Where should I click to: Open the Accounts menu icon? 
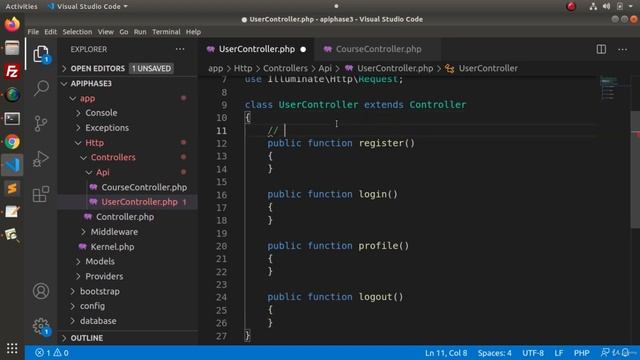pyautogui.click(x=41, y=291)
